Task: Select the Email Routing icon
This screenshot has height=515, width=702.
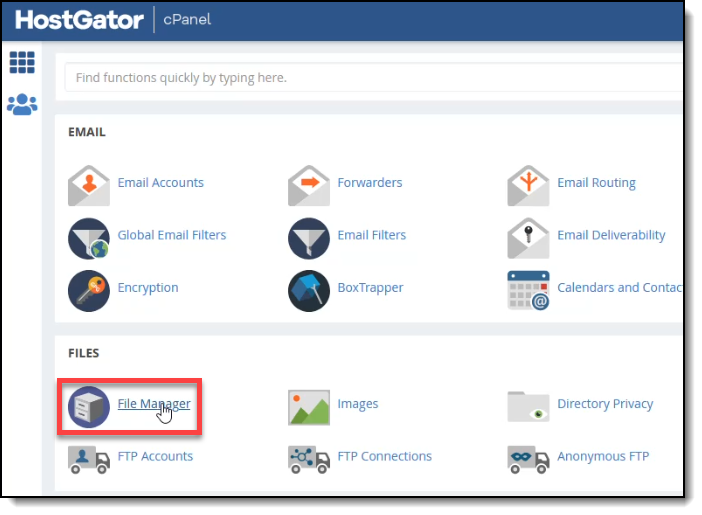Action: tap(528, 184)
